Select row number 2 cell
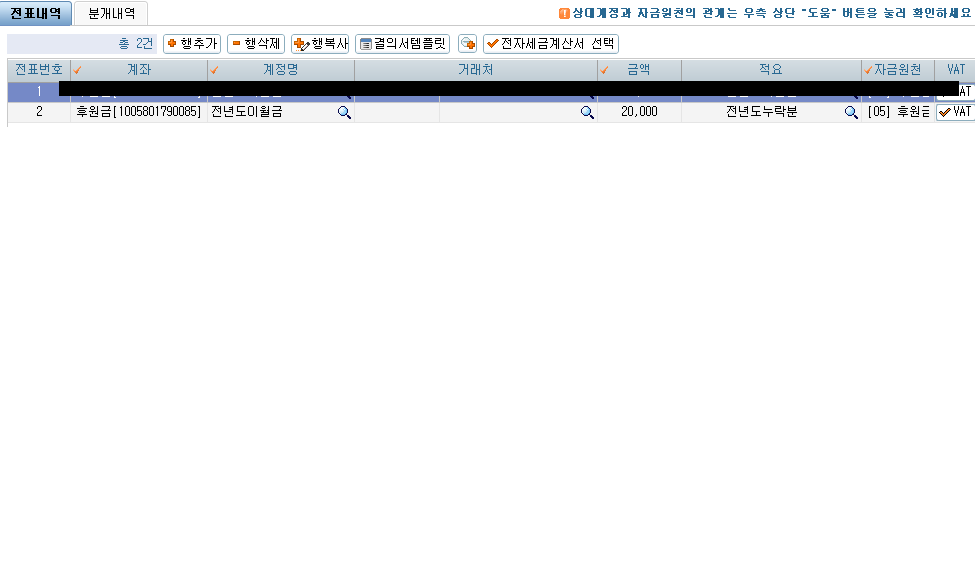Image resolution: width=975 pixels, height=572 pixels. click(x=39, y=112)
